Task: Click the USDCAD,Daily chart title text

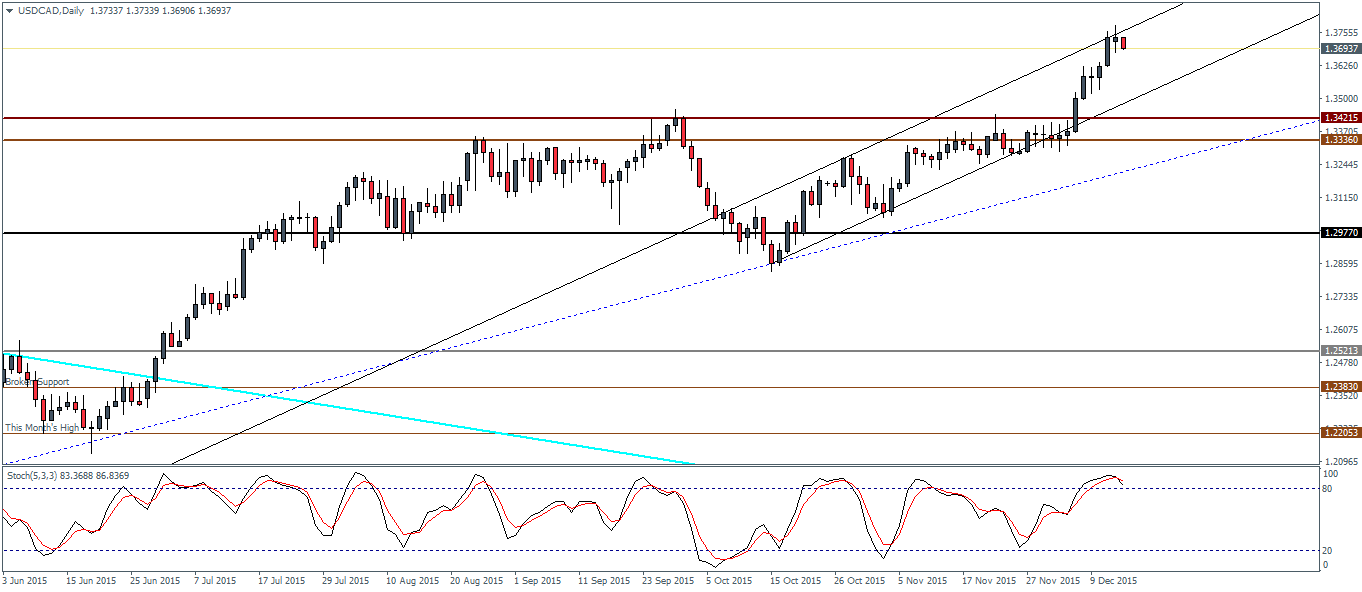Action: pos(50,10)
